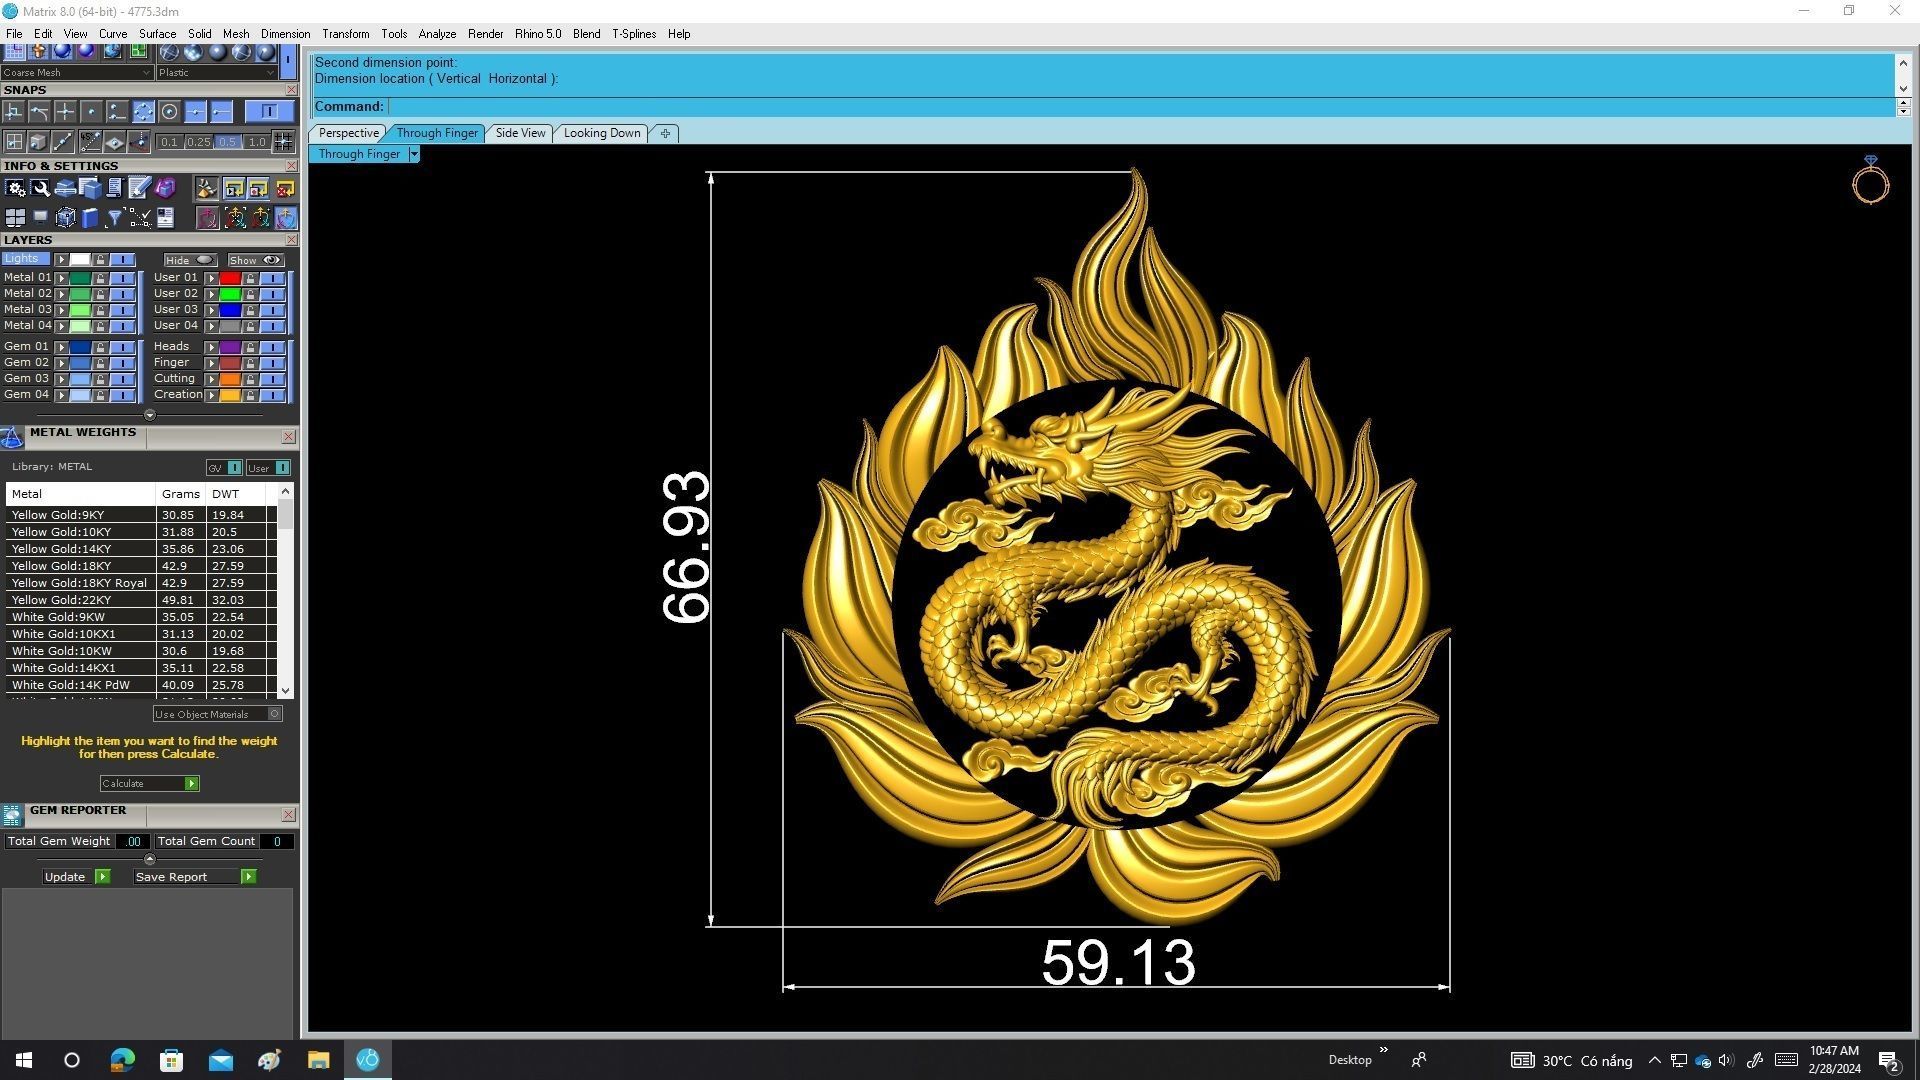Open the gears options icon in Info & Settings

(15, 188)
